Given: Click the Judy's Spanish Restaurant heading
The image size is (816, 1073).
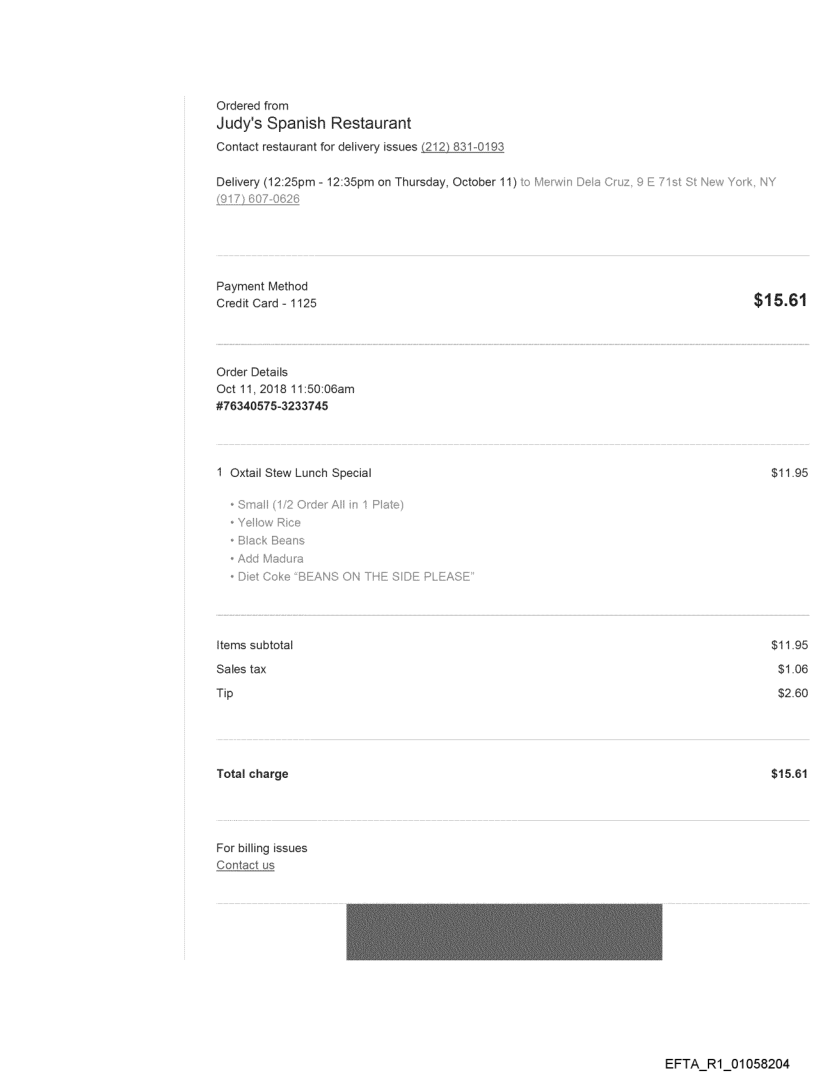Looking at the screenshot, I should point(313,124).
